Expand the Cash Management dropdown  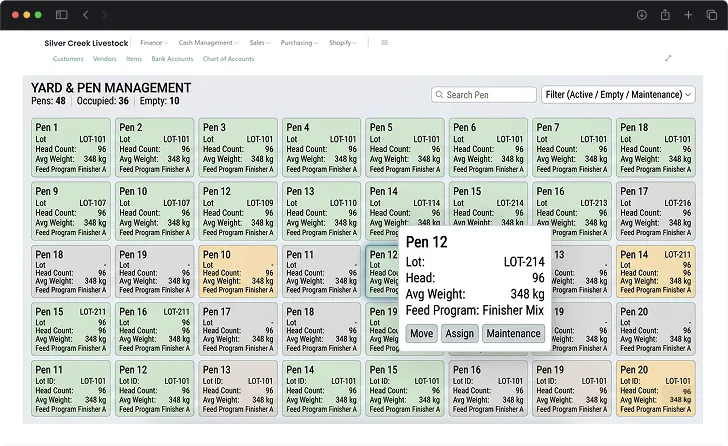208,43
